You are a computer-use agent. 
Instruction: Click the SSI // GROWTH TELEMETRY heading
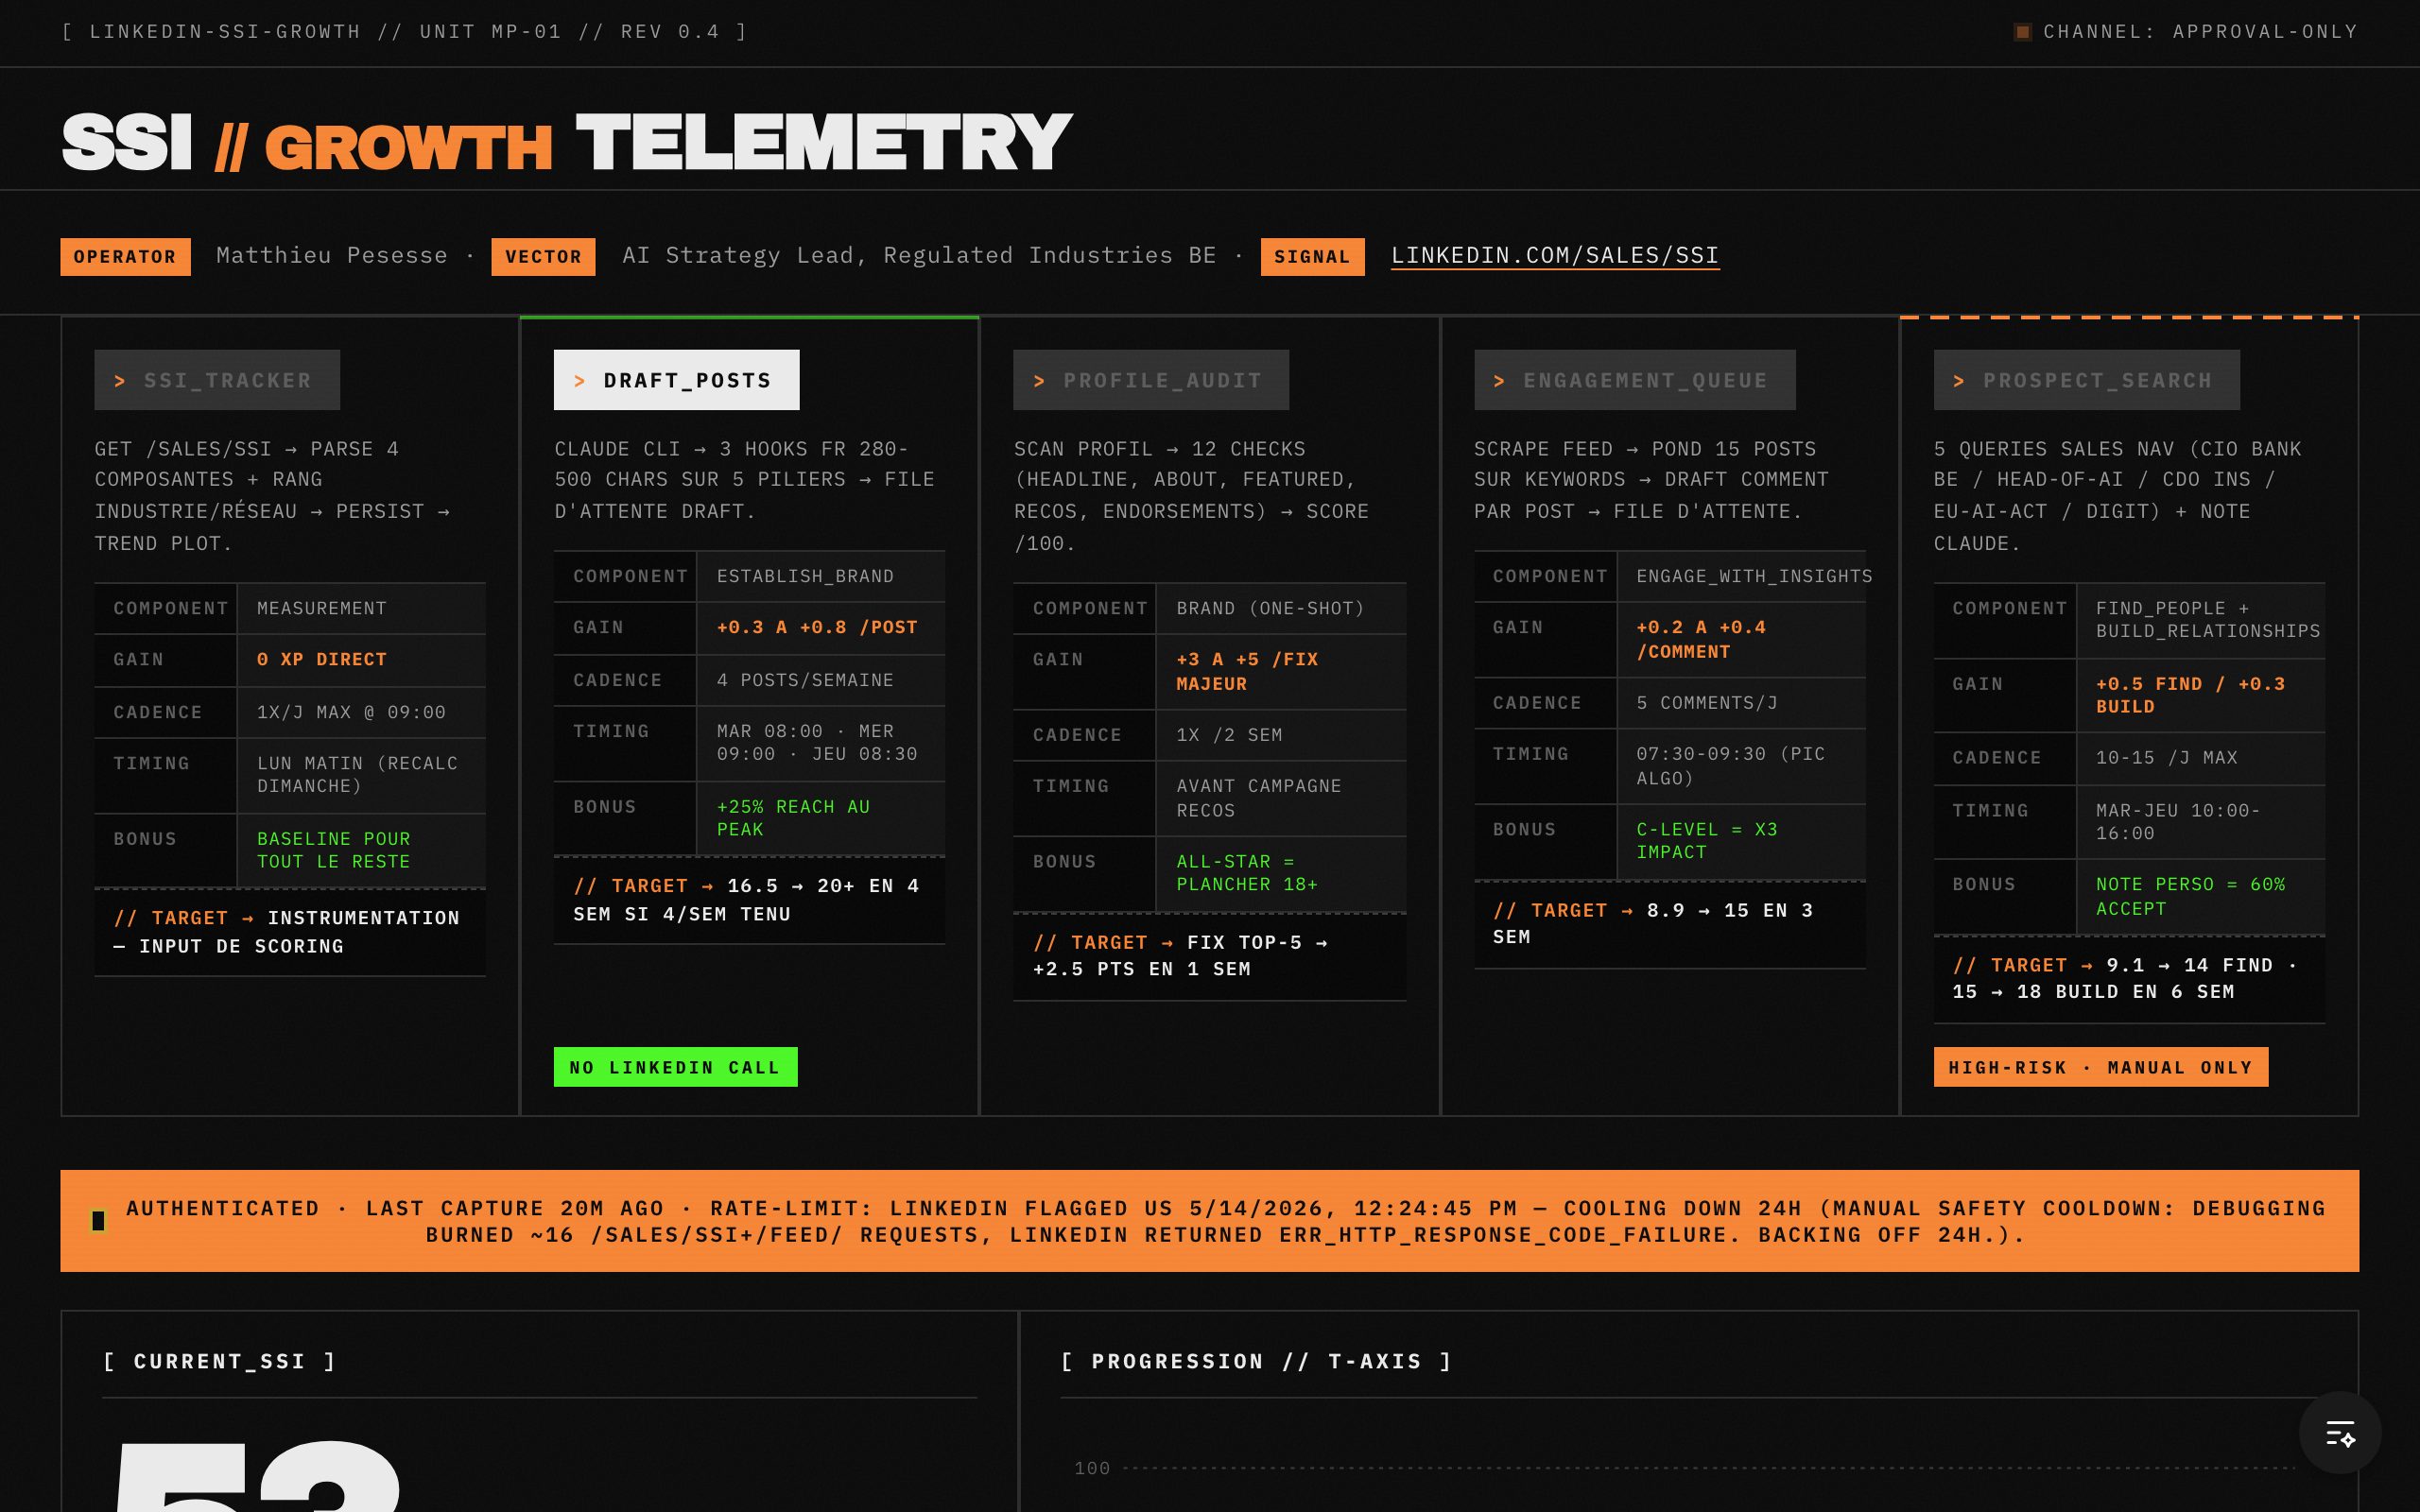(x=566, y=142)
